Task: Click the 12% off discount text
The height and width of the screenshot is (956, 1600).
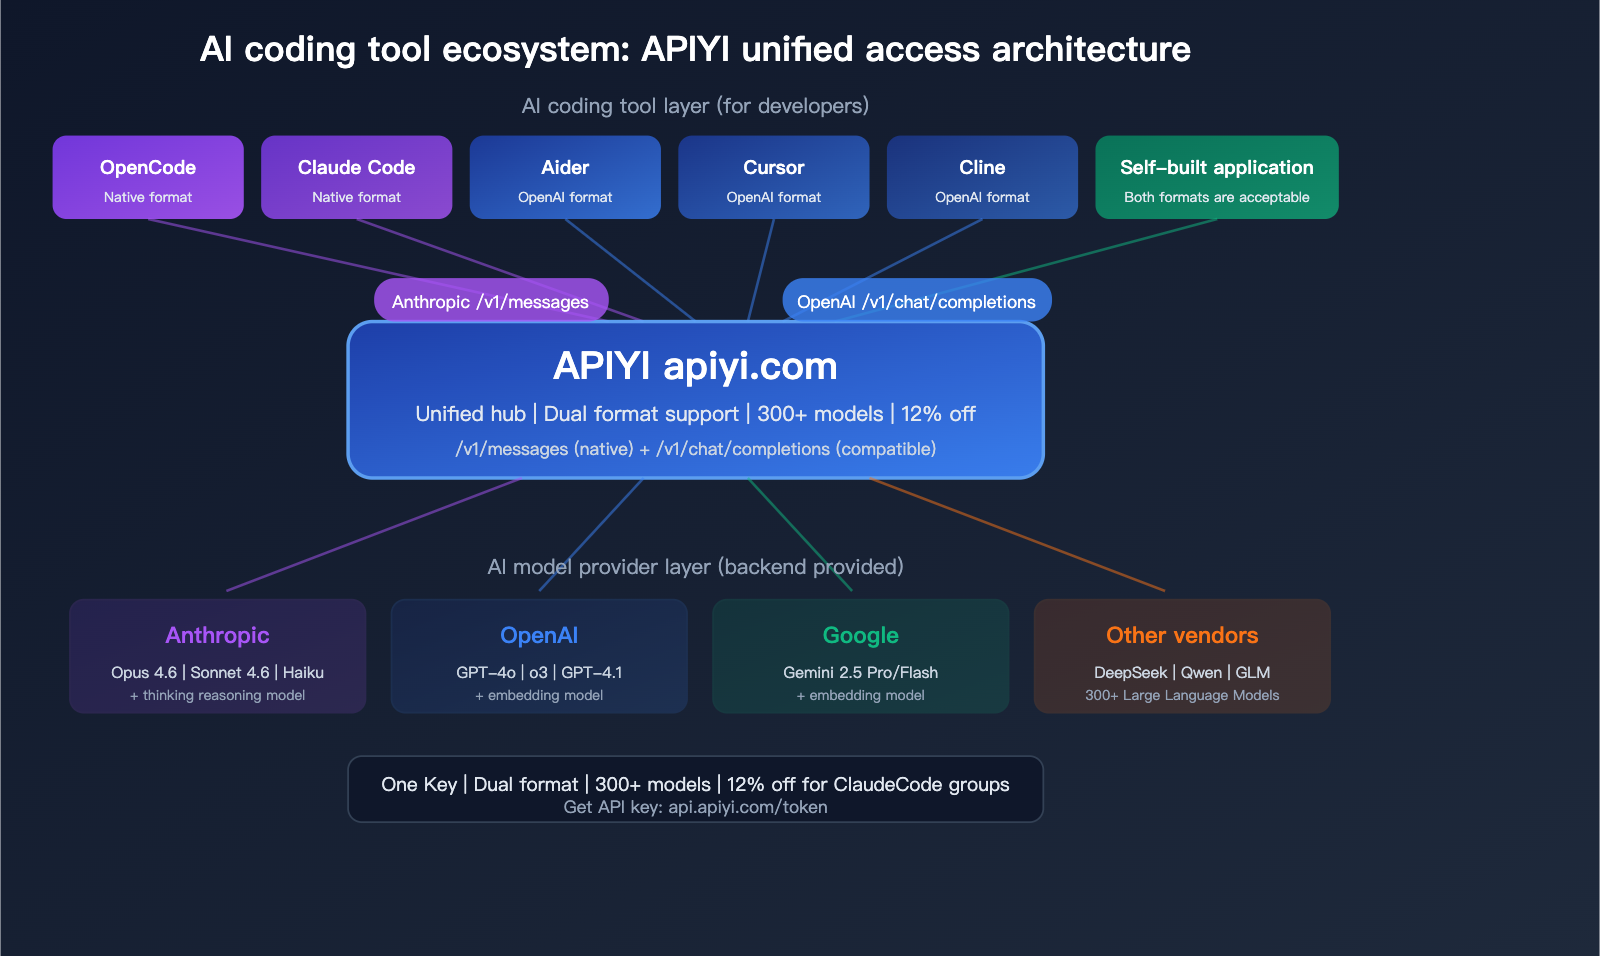Action: 937,413
